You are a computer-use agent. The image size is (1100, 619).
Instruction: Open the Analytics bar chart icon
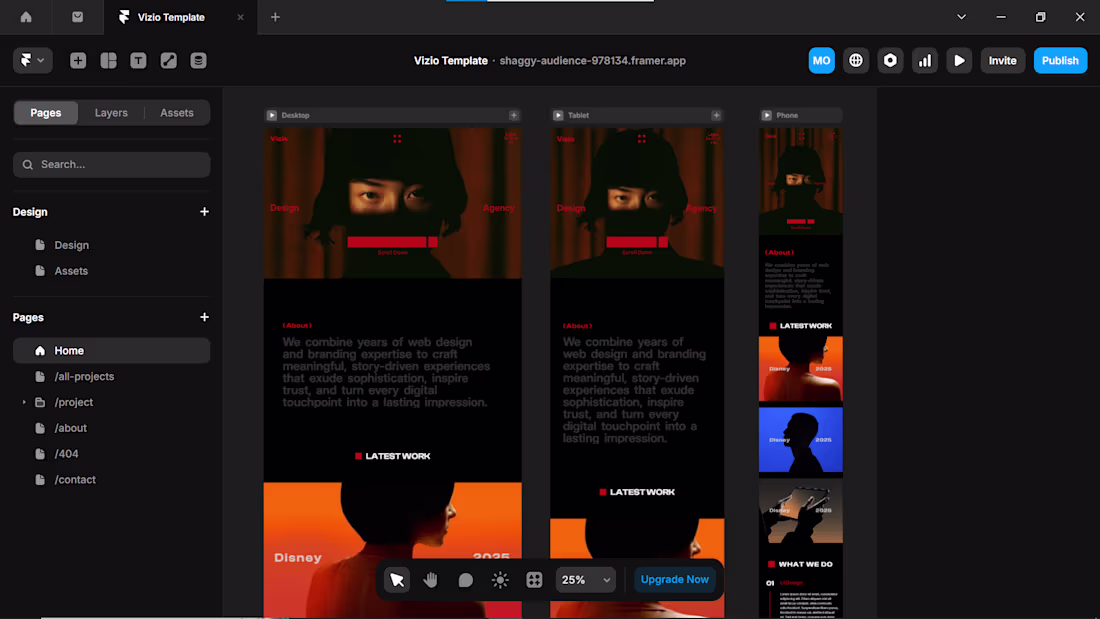coord(924,60)
